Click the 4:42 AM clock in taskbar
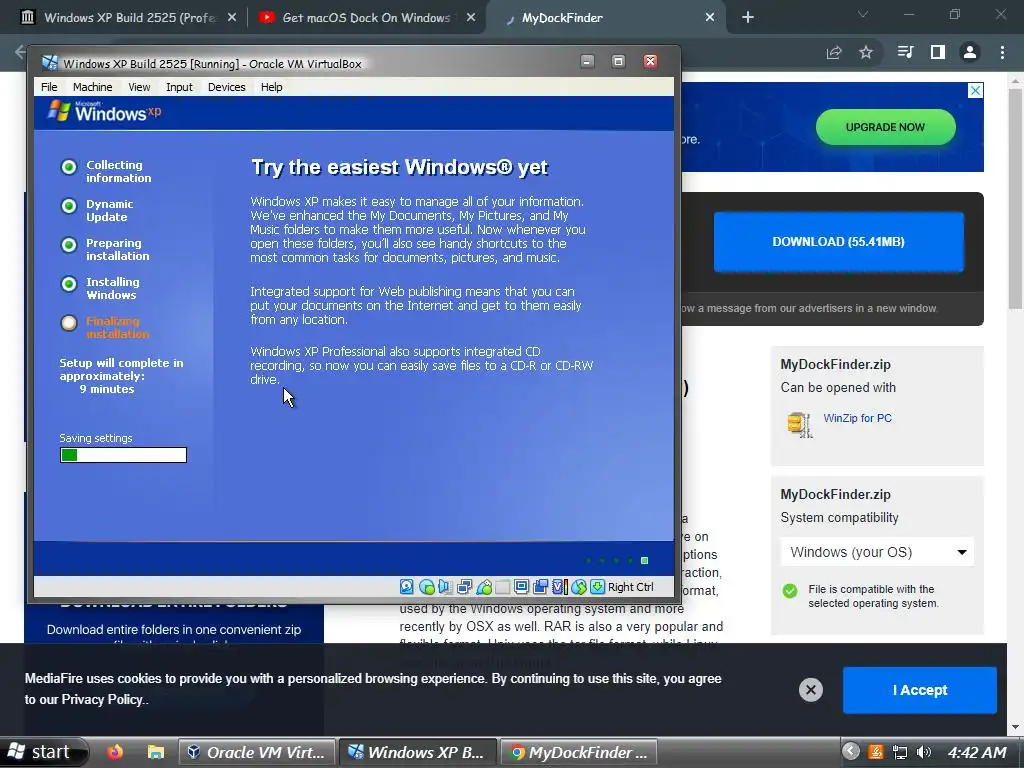This screenshot has width=1024, height=768. [977, 752]
